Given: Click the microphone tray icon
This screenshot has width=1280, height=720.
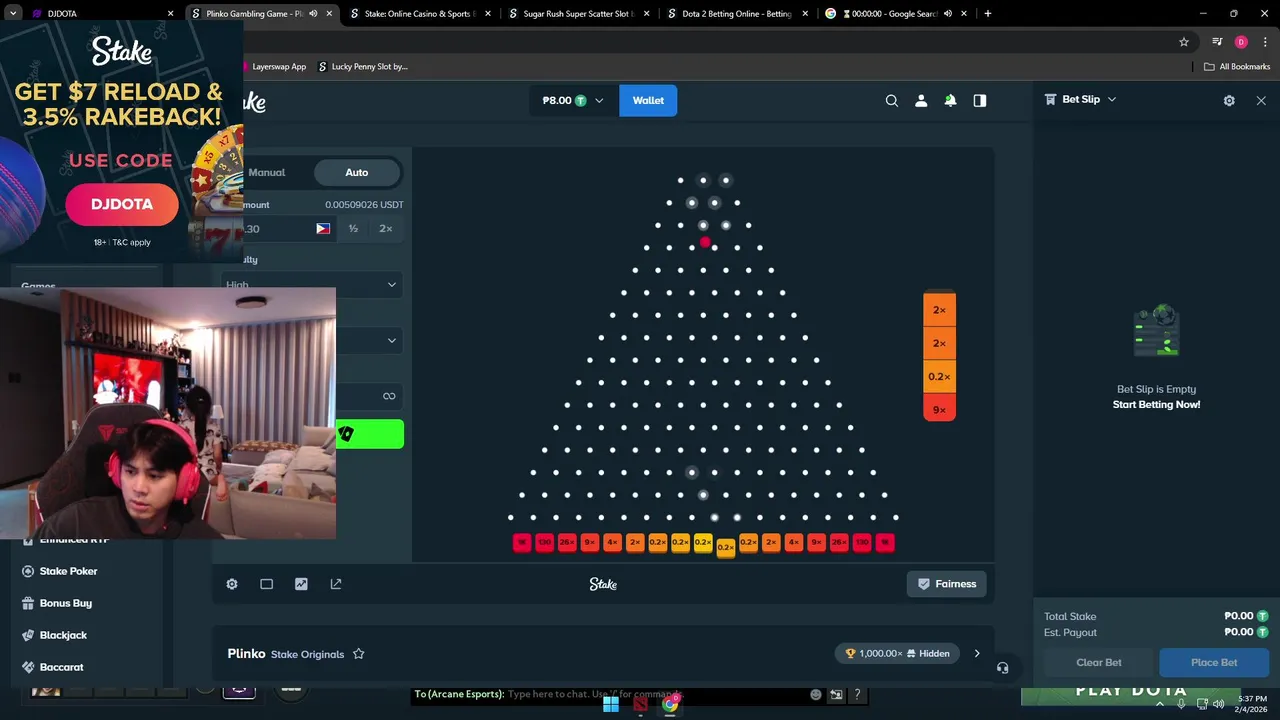Looking at the screenshot, I should [x=1181, y=704].
